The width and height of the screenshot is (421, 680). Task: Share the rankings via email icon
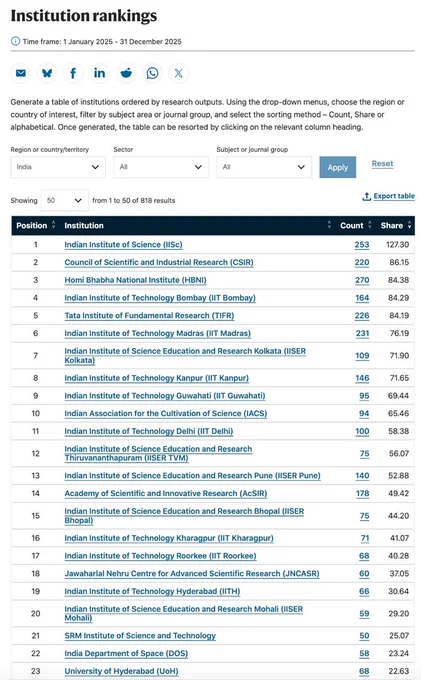point(20,73)
